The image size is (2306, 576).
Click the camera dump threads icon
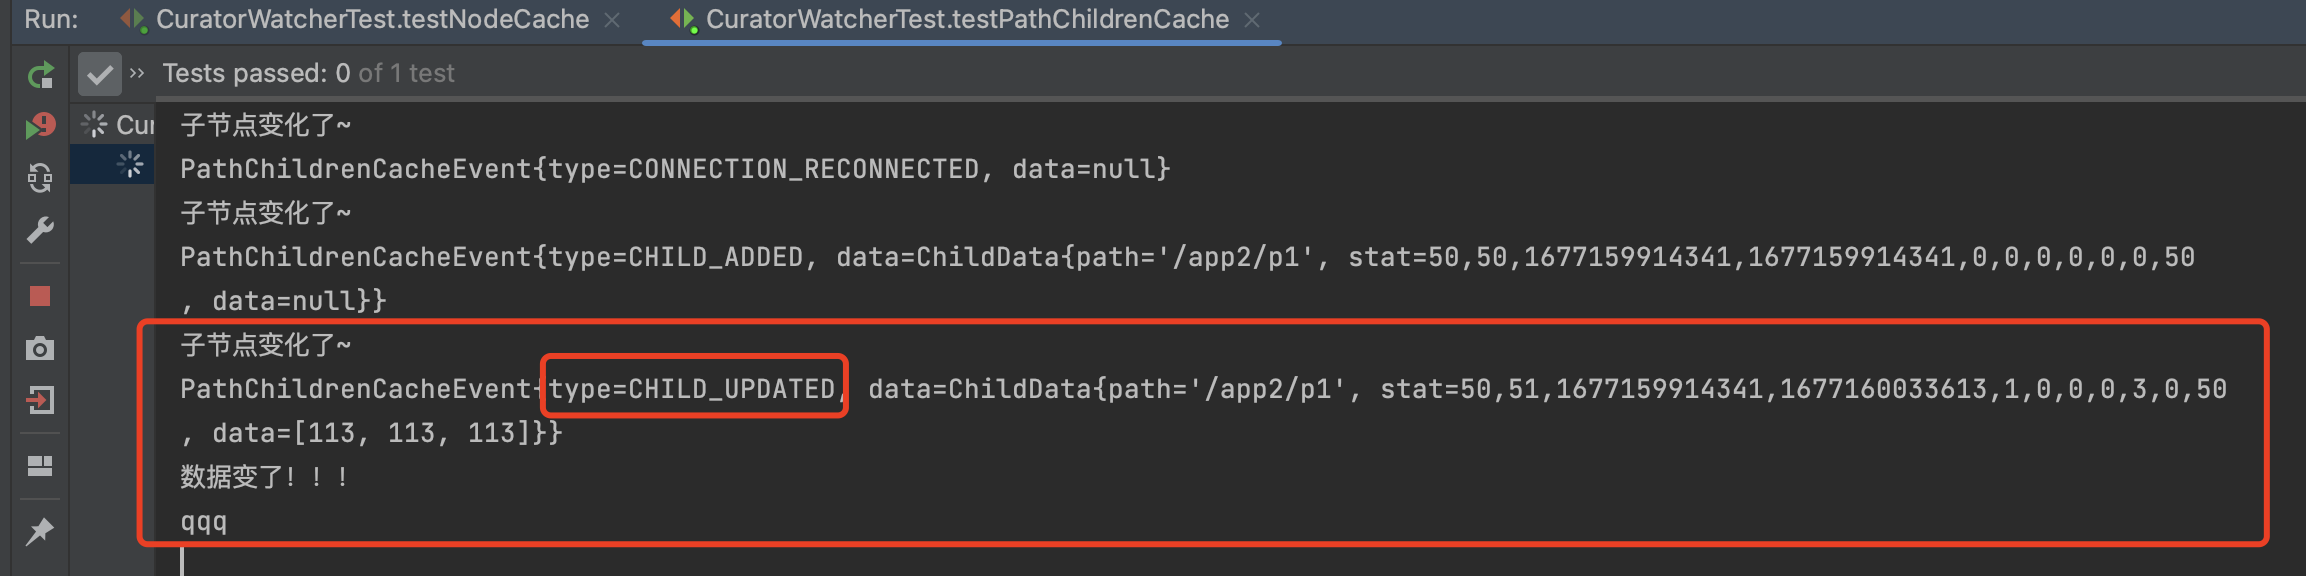tap(40, 348)
